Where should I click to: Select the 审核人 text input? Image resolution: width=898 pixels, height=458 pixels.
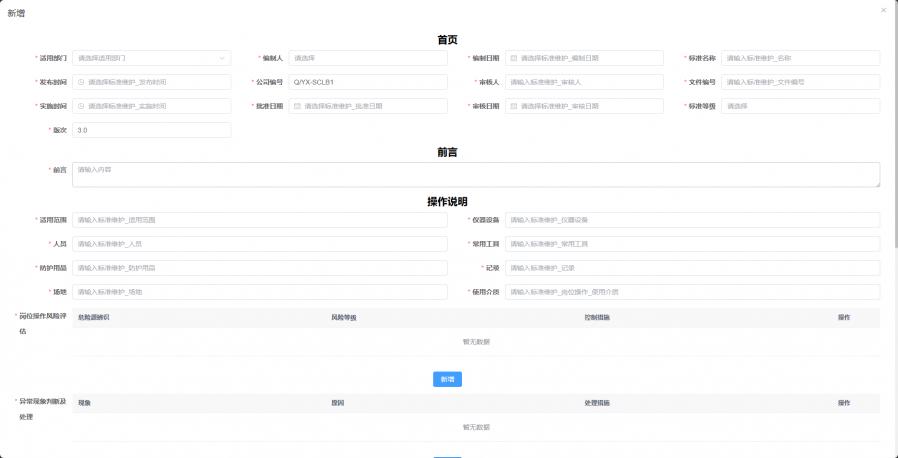pyautogui.click(x=584, y=82)
